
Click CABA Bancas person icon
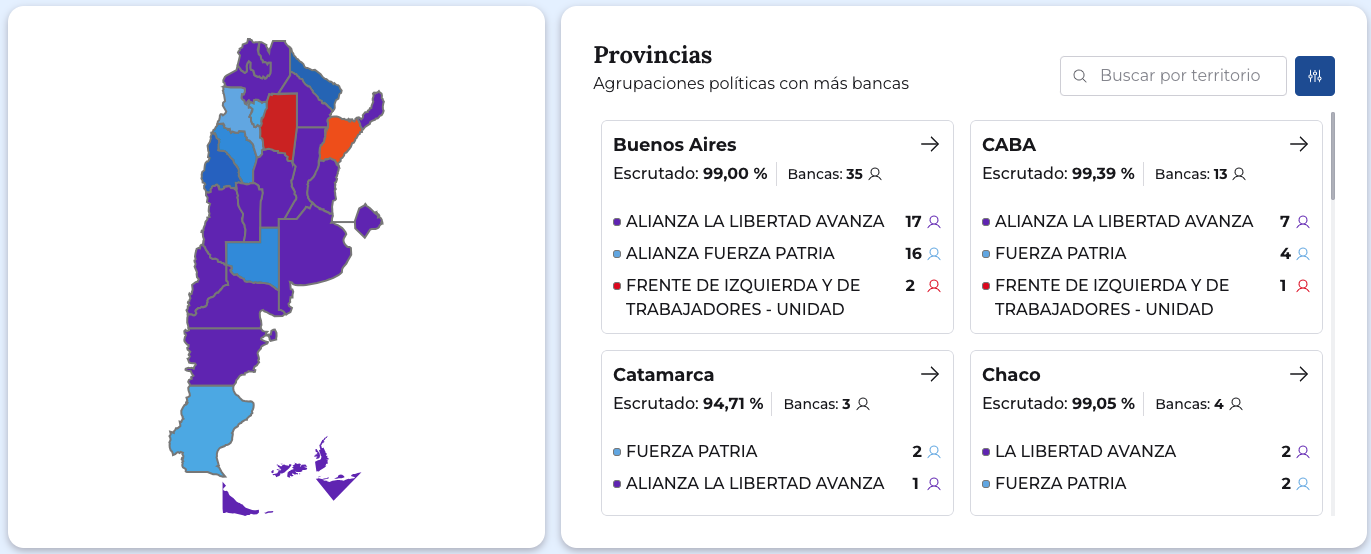pyautogui.click(x=1239, y=174)
